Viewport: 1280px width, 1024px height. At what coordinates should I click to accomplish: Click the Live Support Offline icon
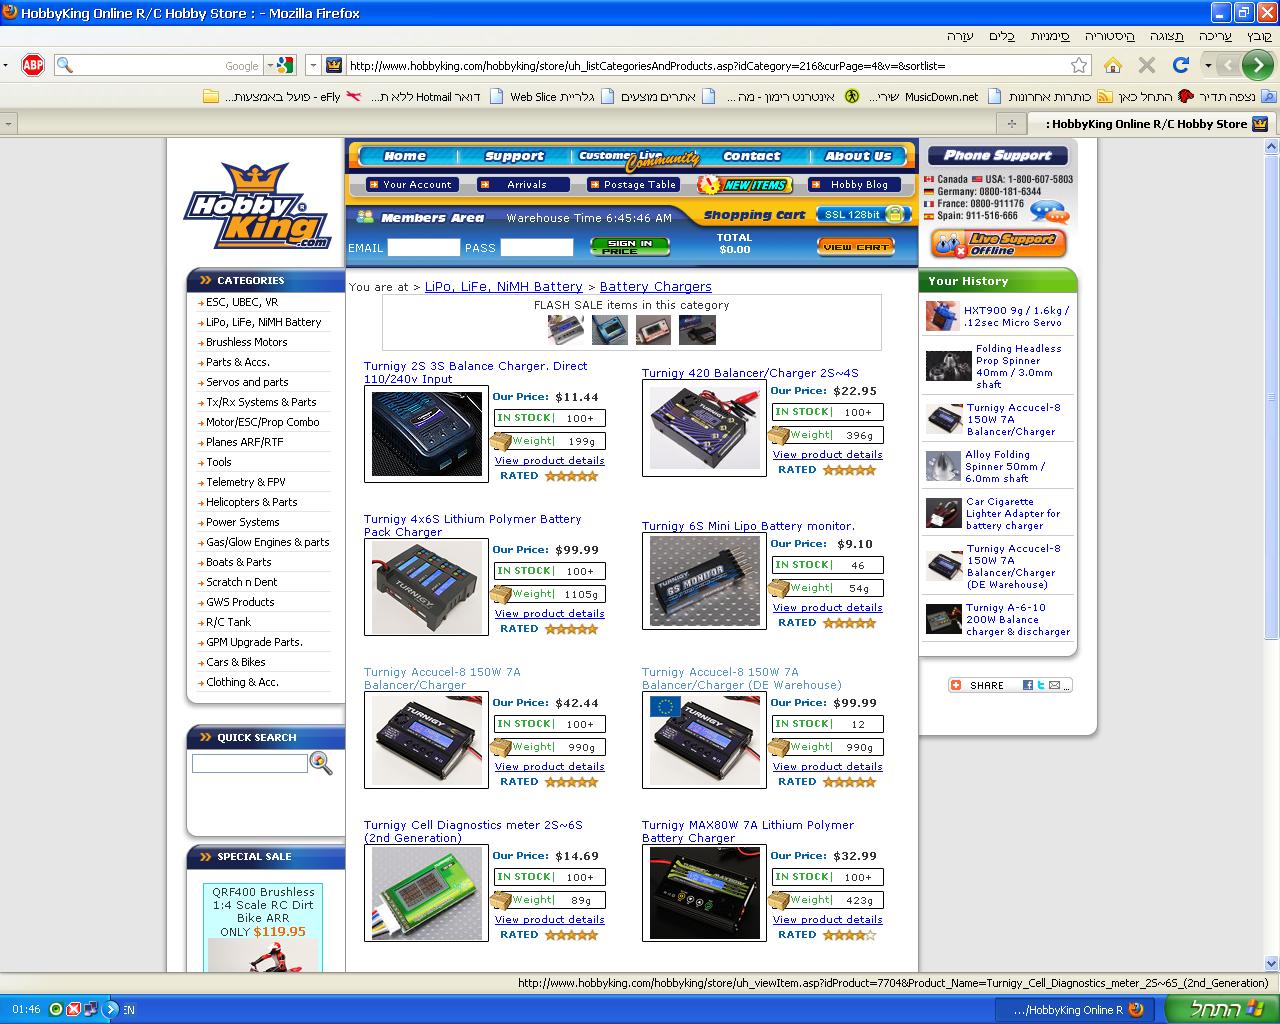point(998,244)
